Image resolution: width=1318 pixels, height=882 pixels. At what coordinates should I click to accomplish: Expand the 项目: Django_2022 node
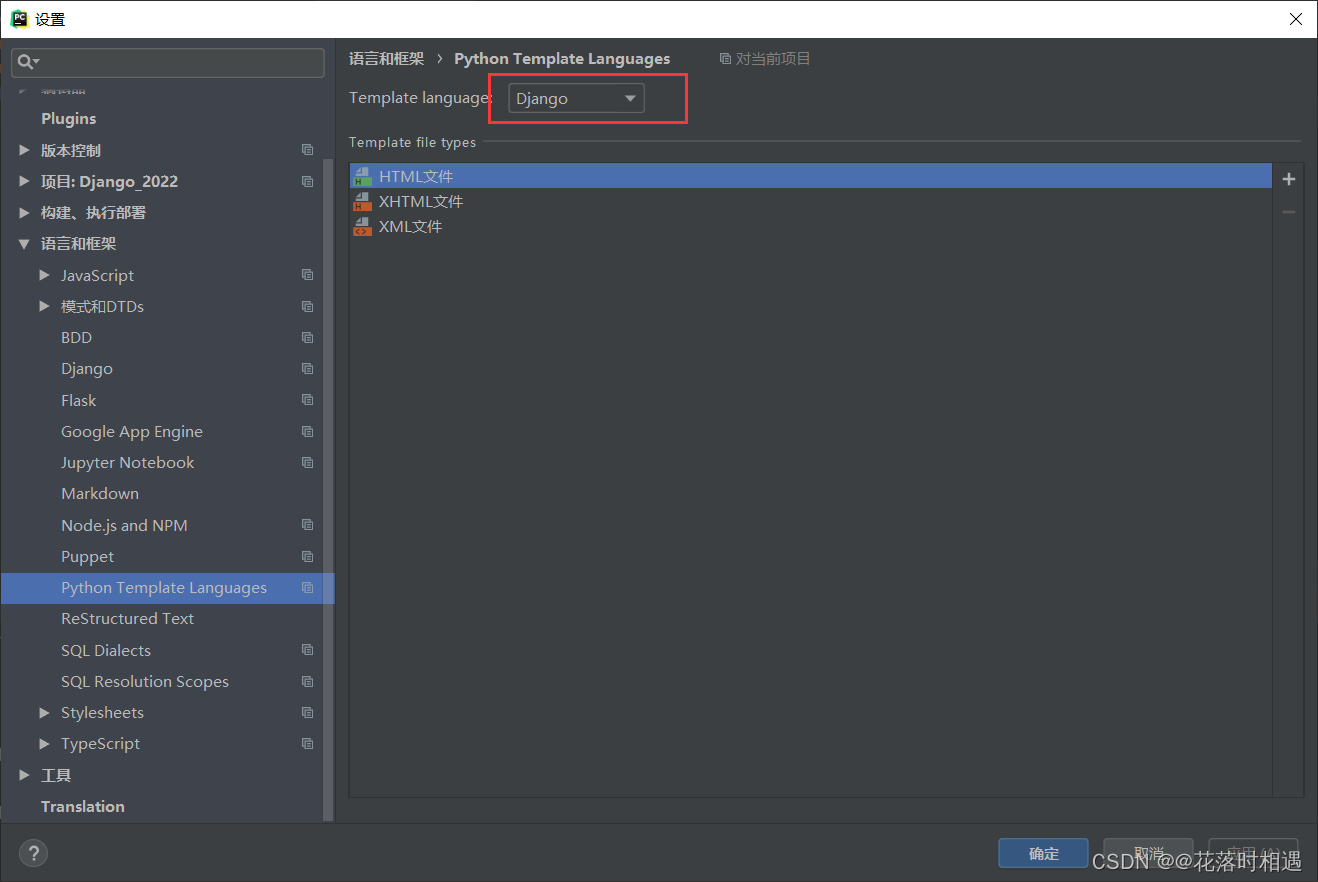tap(24, 181)
